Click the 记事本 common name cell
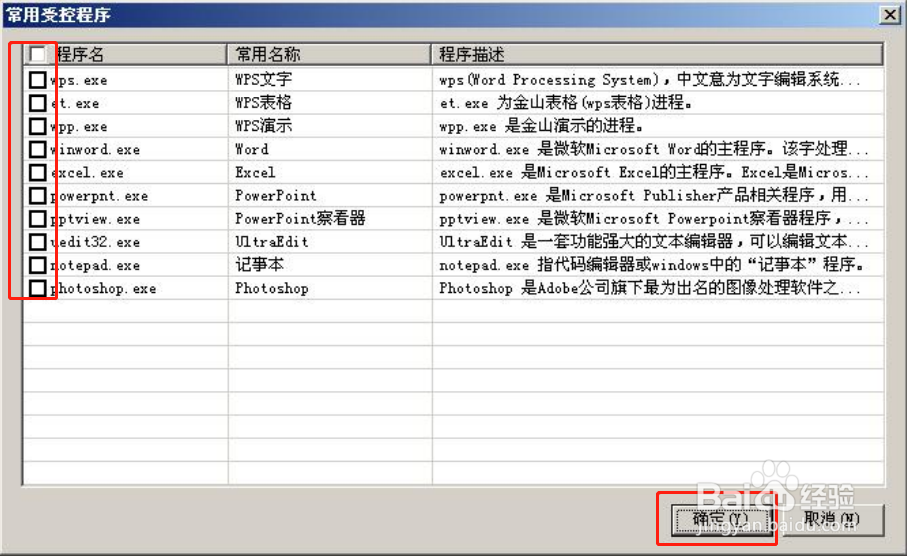907x557 pixels. click(259, 264)
